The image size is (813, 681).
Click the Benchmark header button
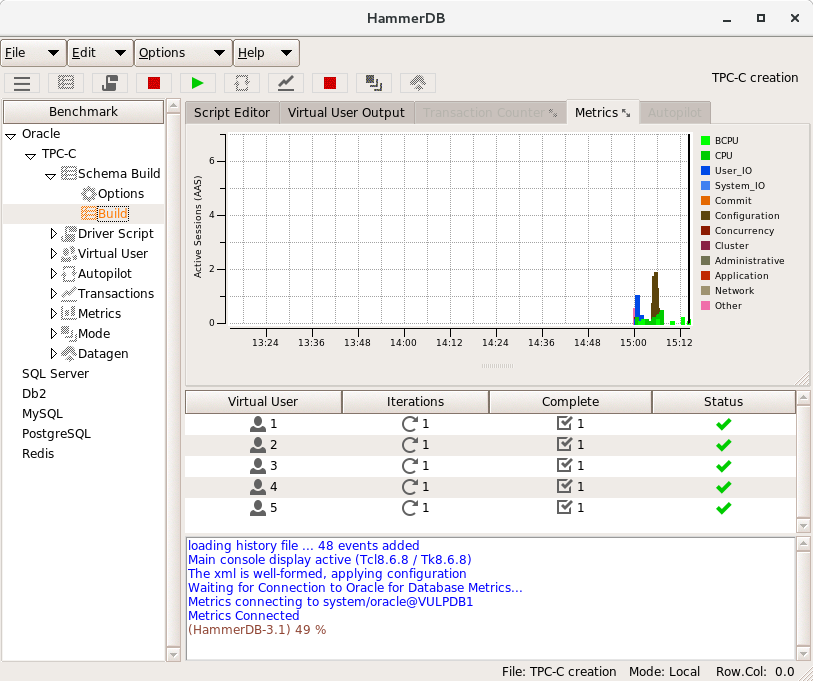pos(83,112)
